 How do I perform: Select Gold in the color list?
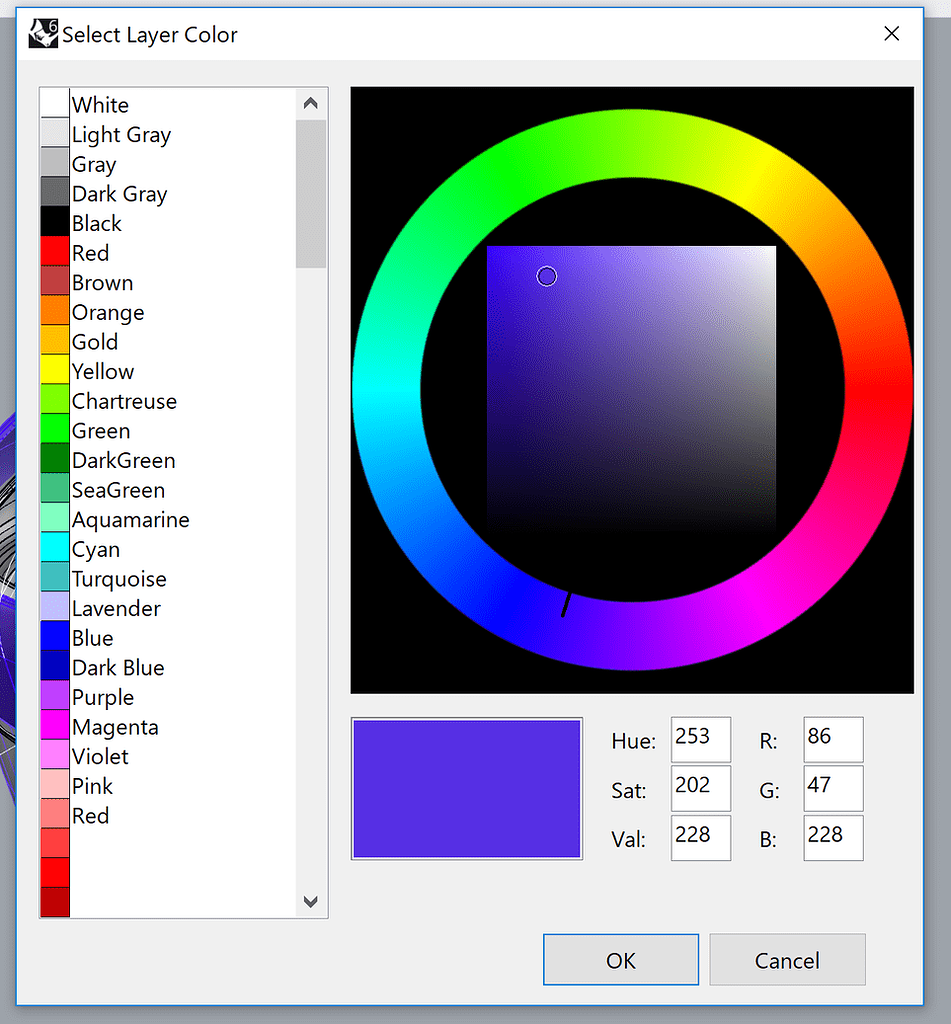point(95,341)
